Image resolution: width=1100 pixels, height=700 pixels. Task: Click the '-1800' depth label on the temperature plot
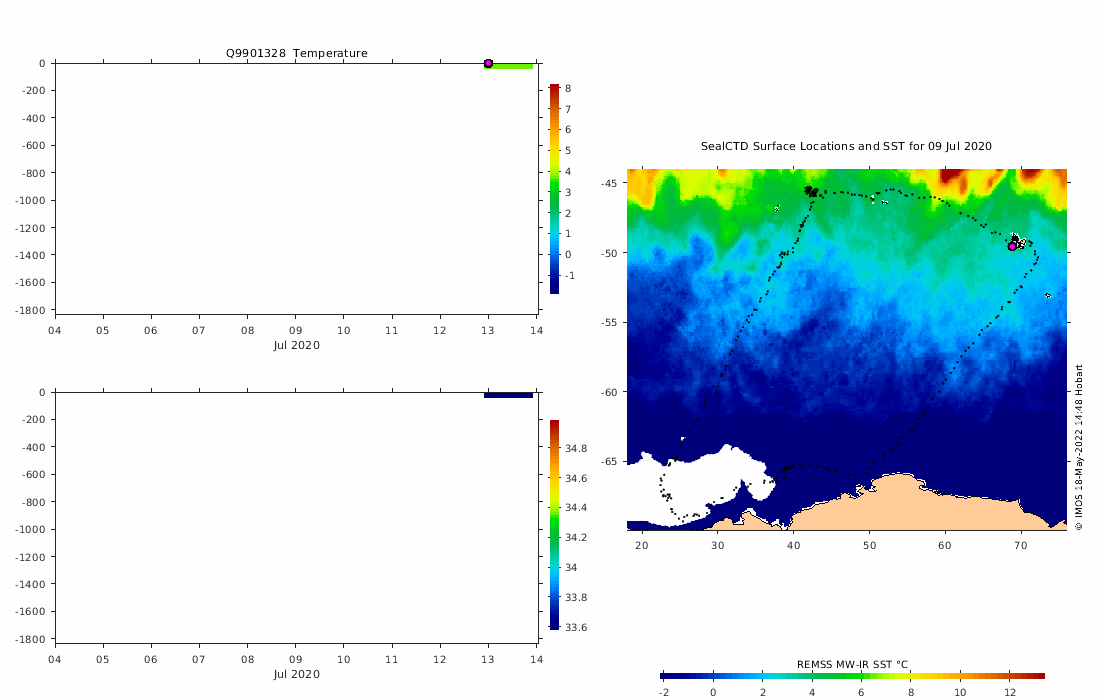[x=31, y=310]
